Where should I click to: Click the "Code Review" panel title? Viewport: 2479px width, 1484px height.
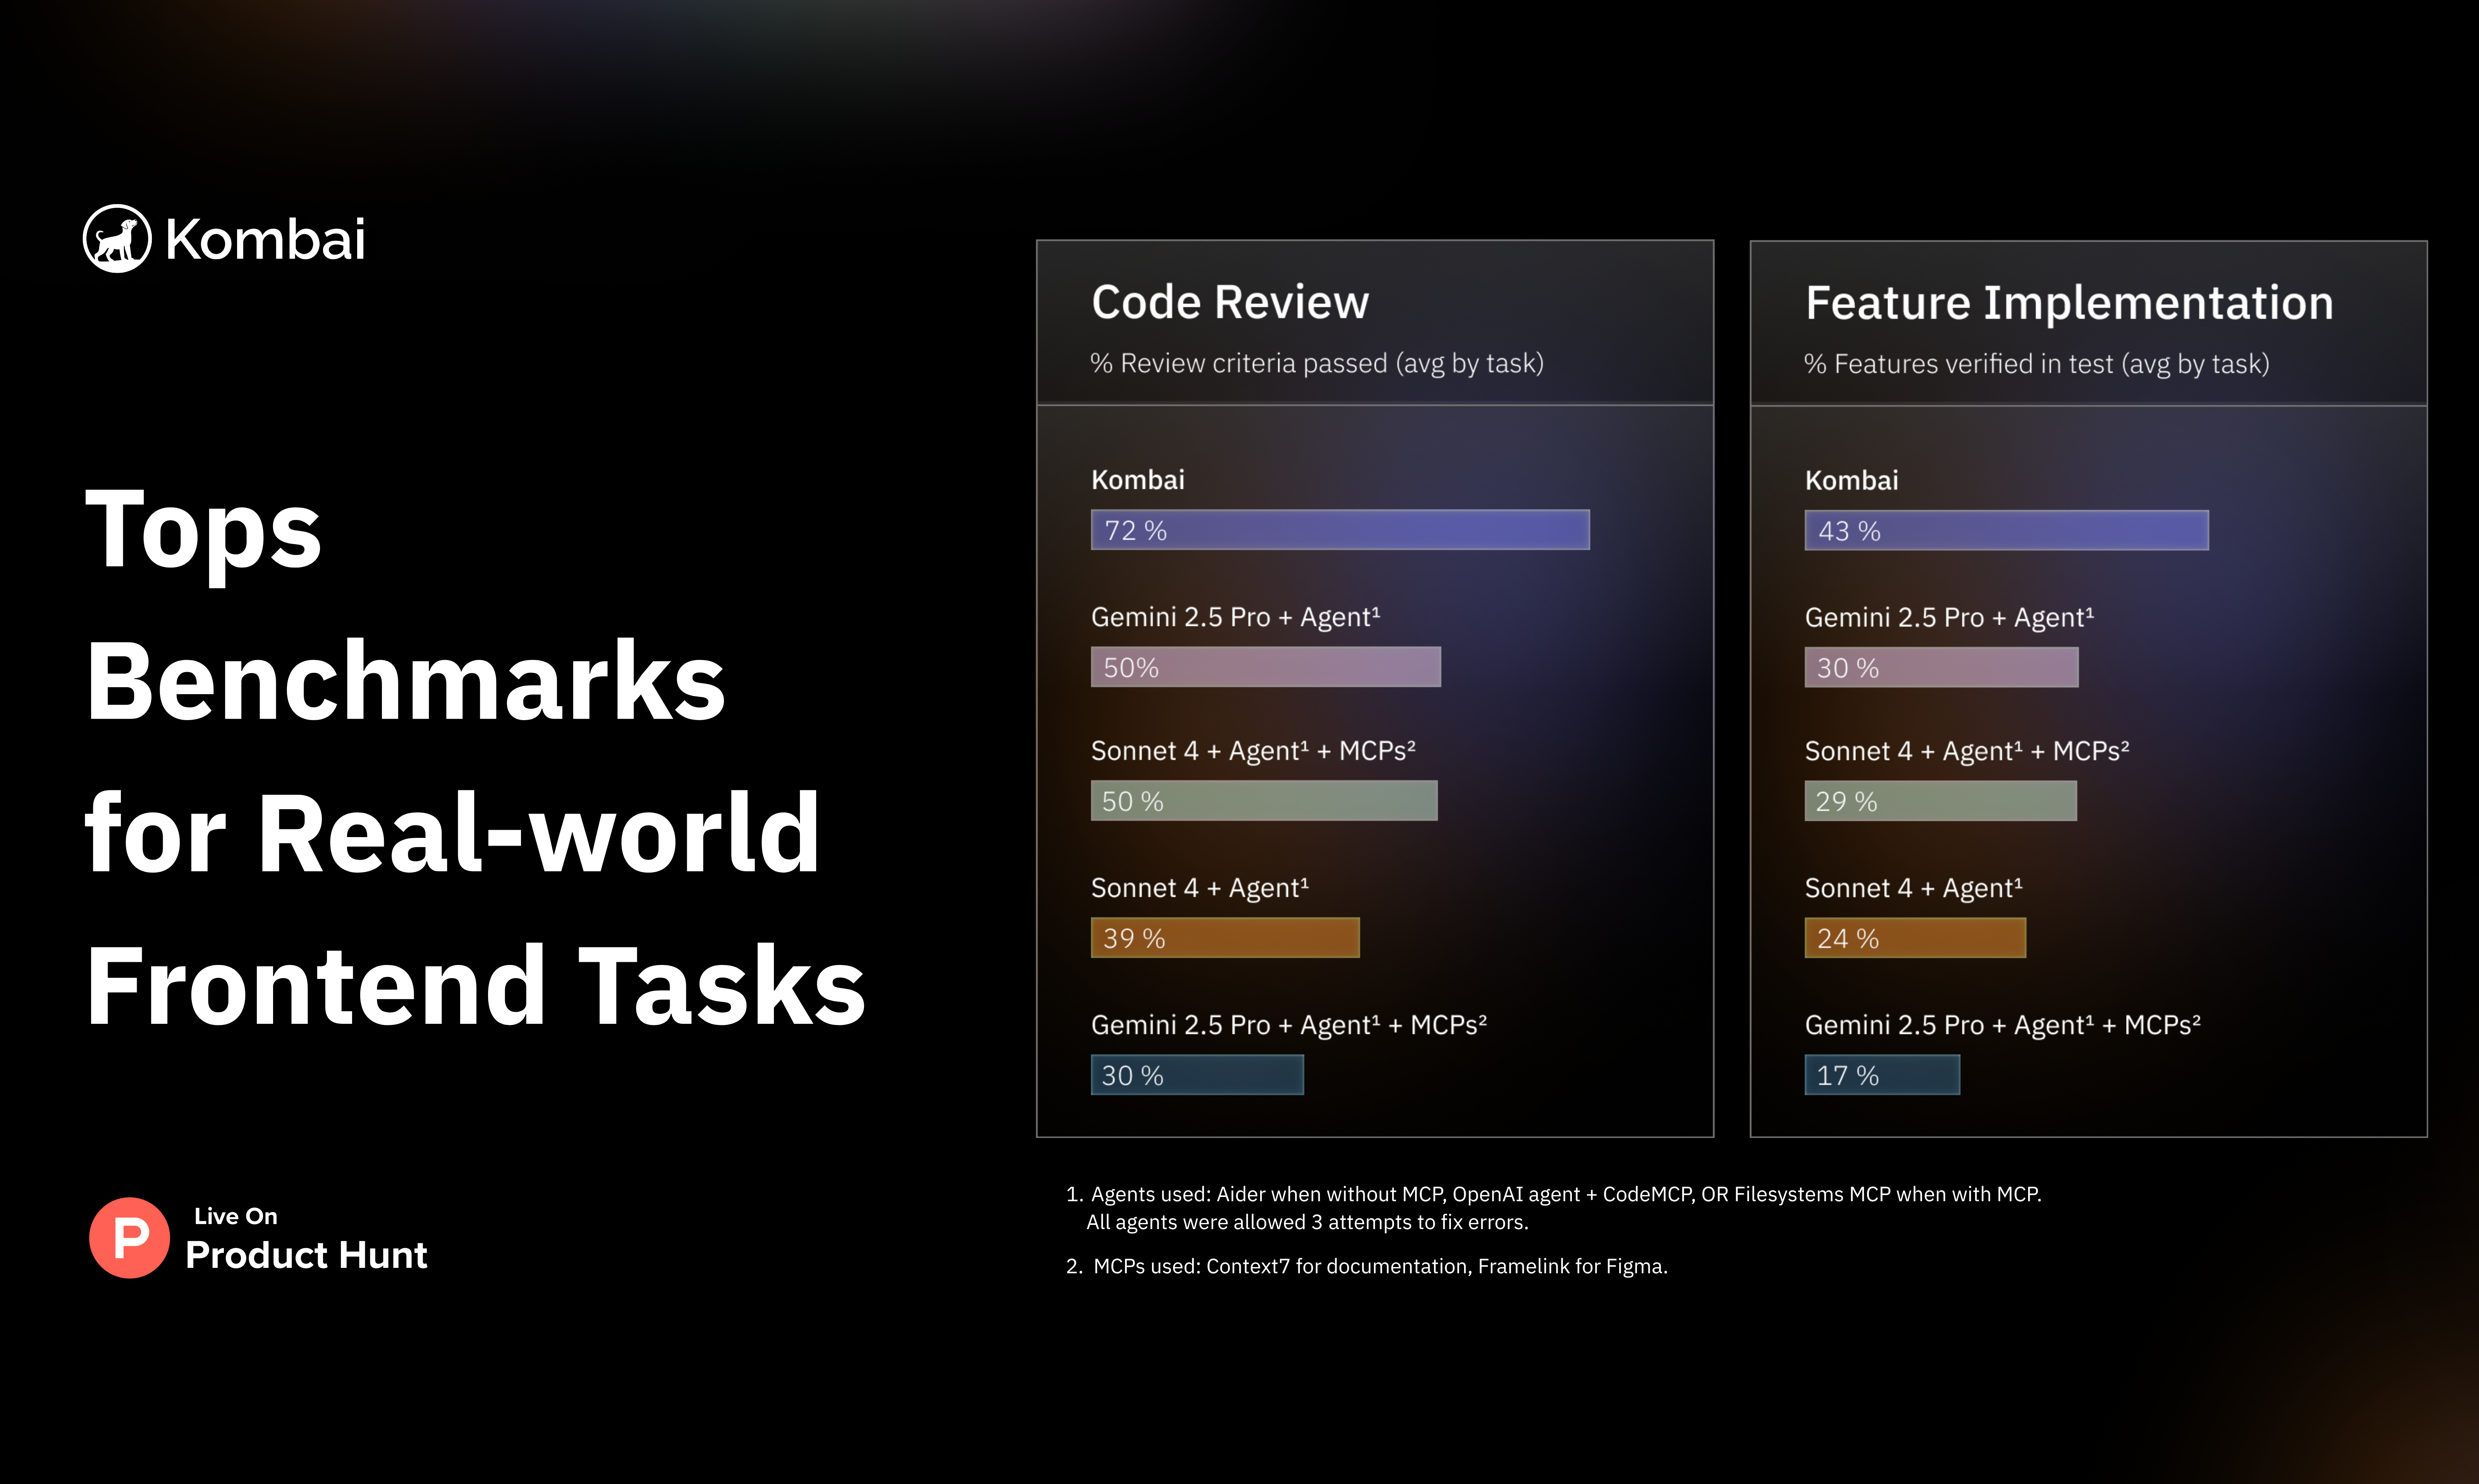[1230, 302]
